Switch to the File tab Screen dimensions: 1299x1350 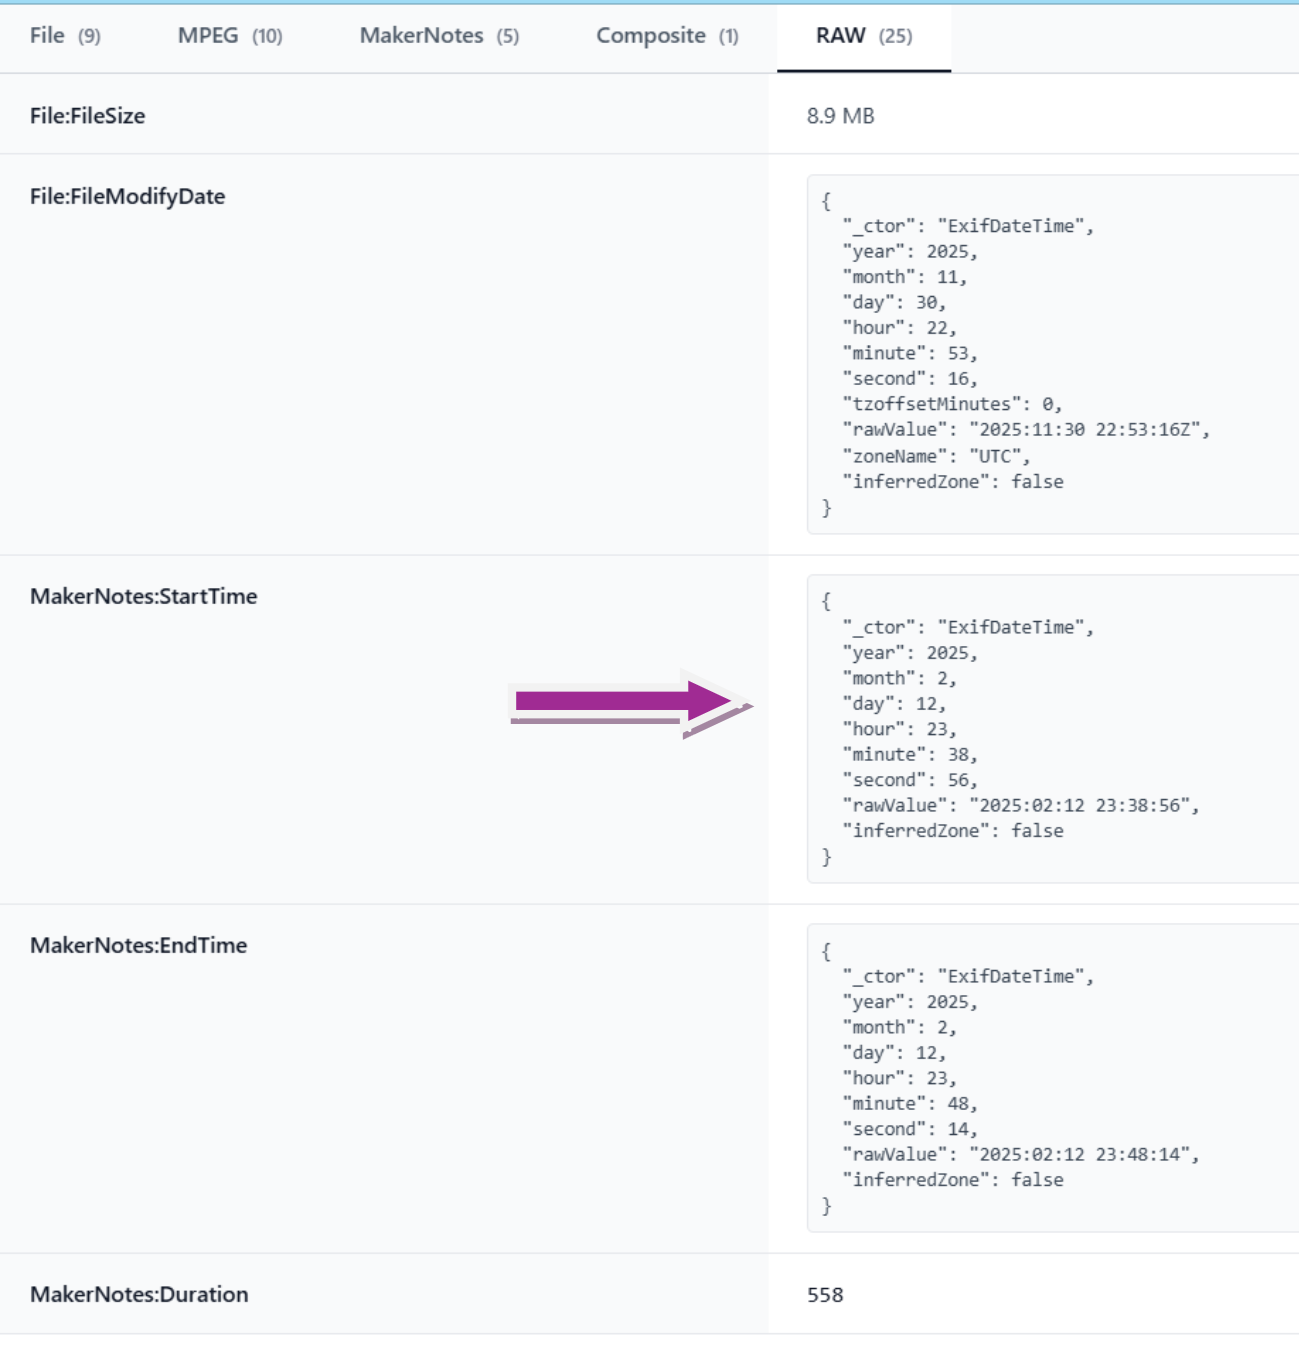(x=65, y=36)
